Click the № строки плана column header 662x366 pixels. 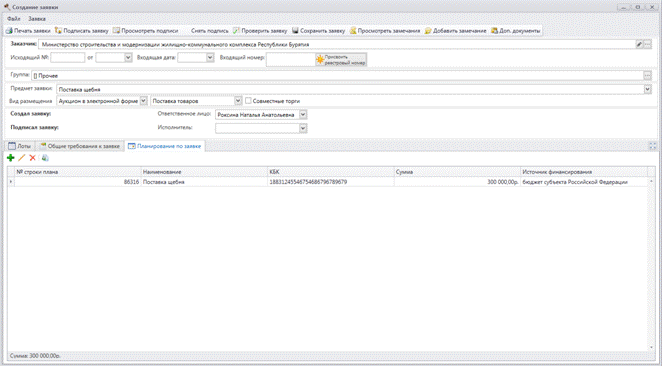pyautogui.click(x=78, y=172)
